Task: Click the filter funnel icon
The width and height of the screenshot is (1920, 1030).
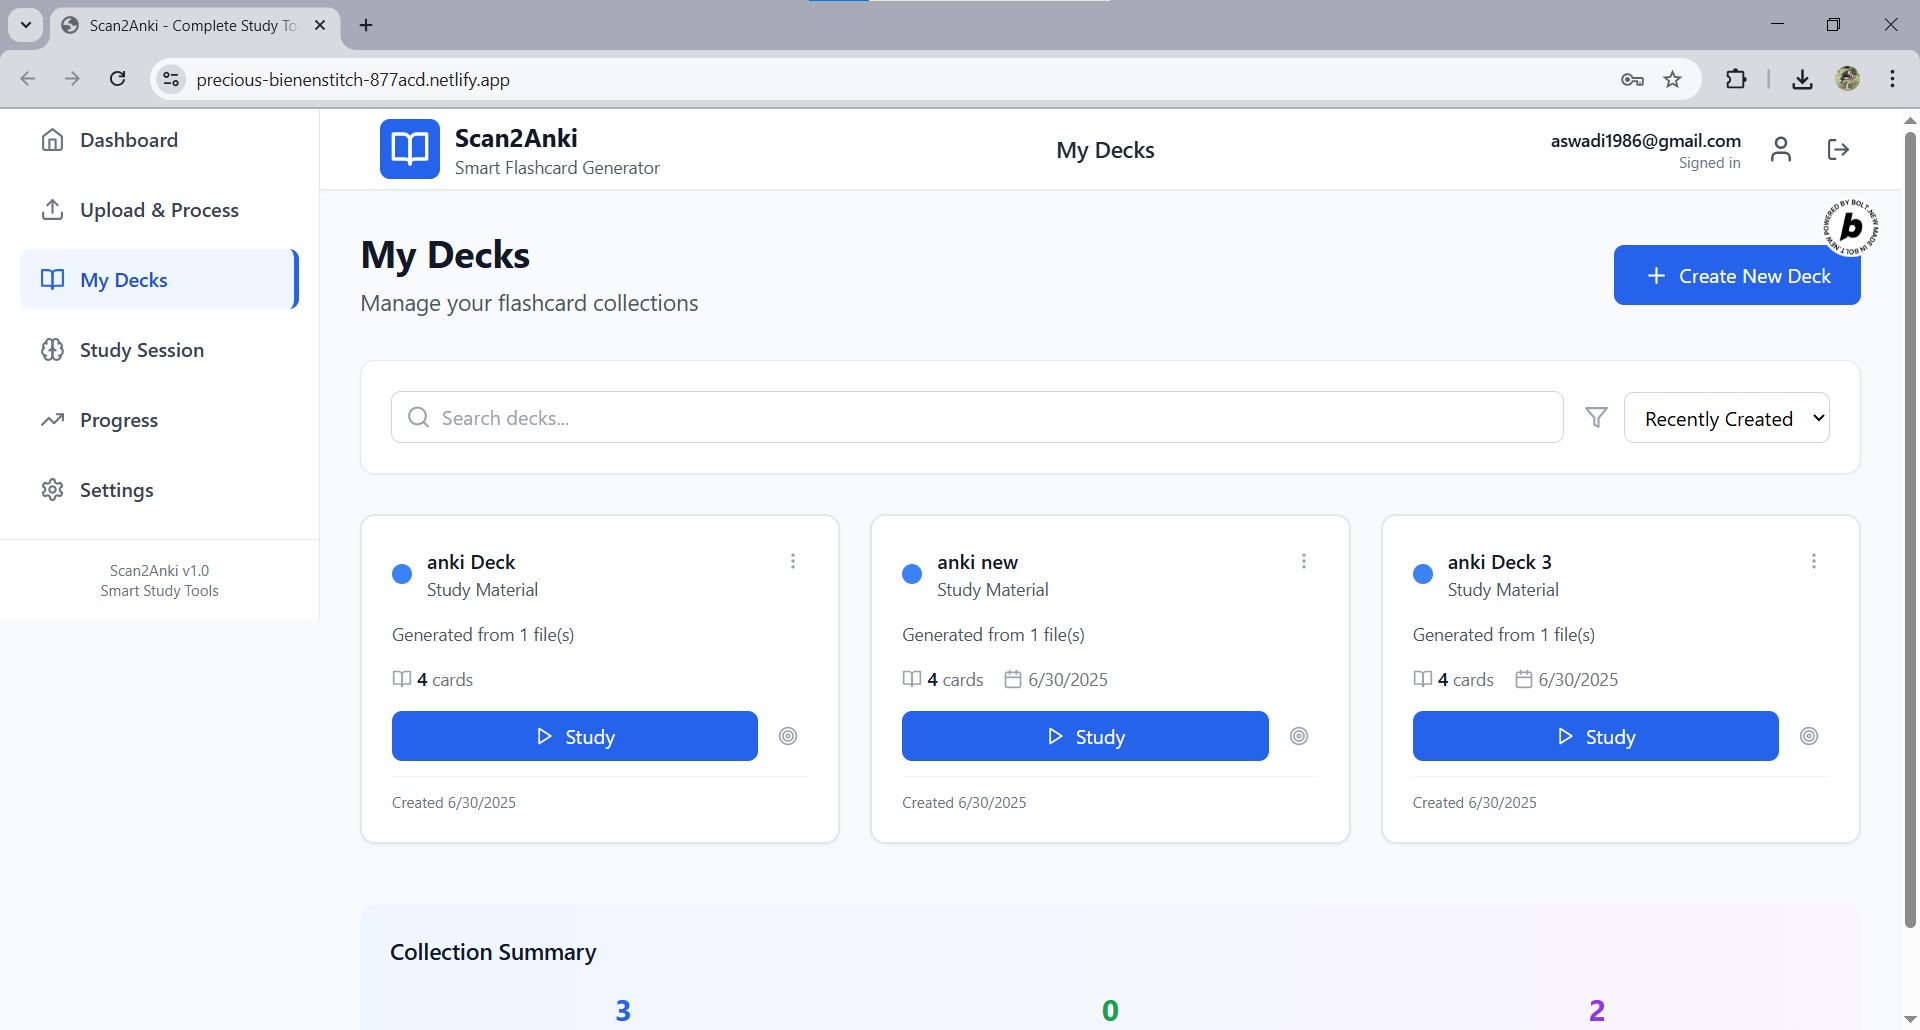Action: tap(1597, 418)
